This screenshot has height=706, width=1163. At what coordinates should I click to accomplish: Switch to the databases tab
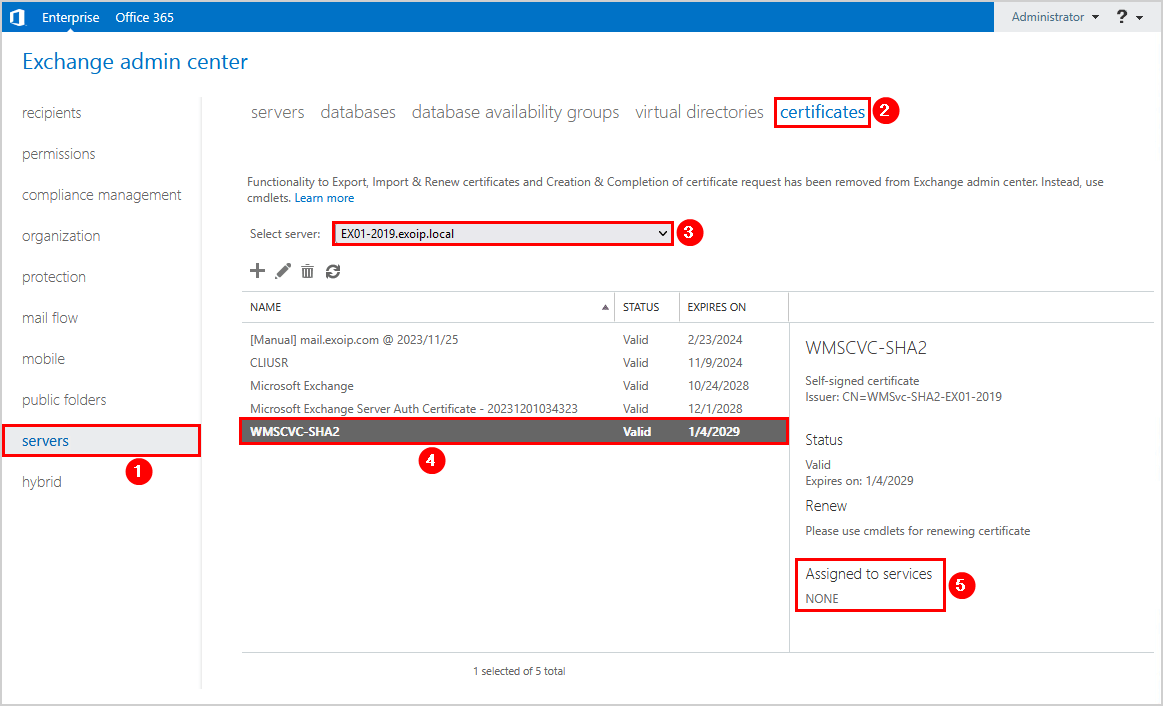(x=358, y=112)
